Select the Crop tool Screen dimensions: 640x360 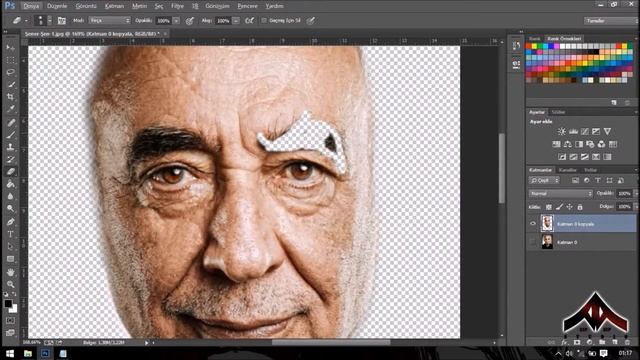tap(11, 97)
